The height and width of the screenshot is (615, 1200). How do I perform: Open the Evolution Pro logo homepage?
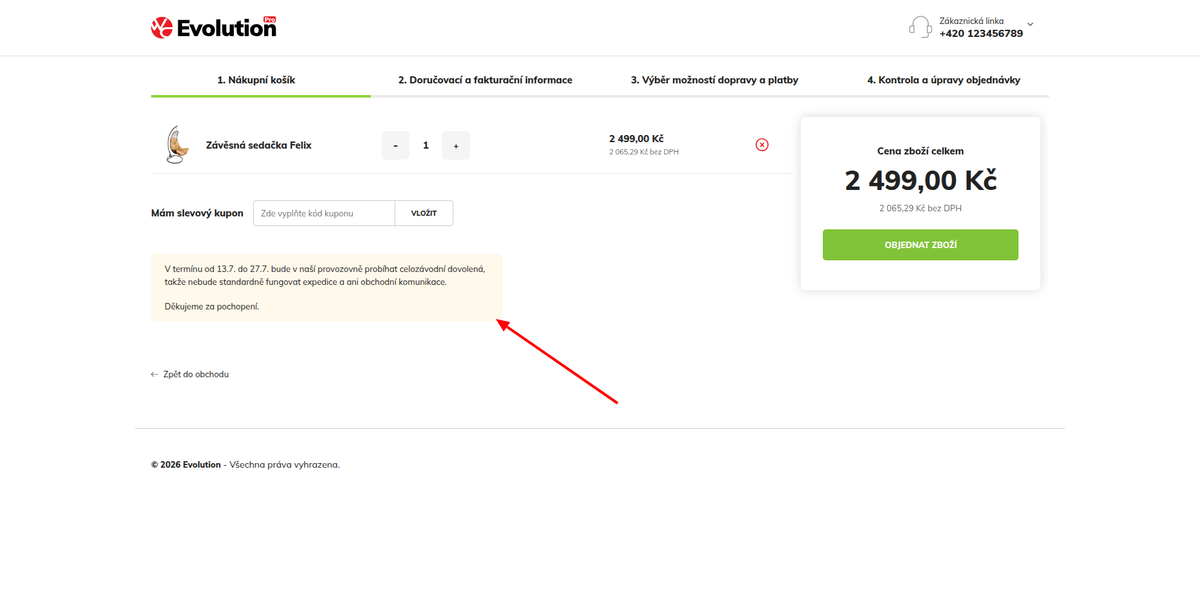[x=214, y=27]
